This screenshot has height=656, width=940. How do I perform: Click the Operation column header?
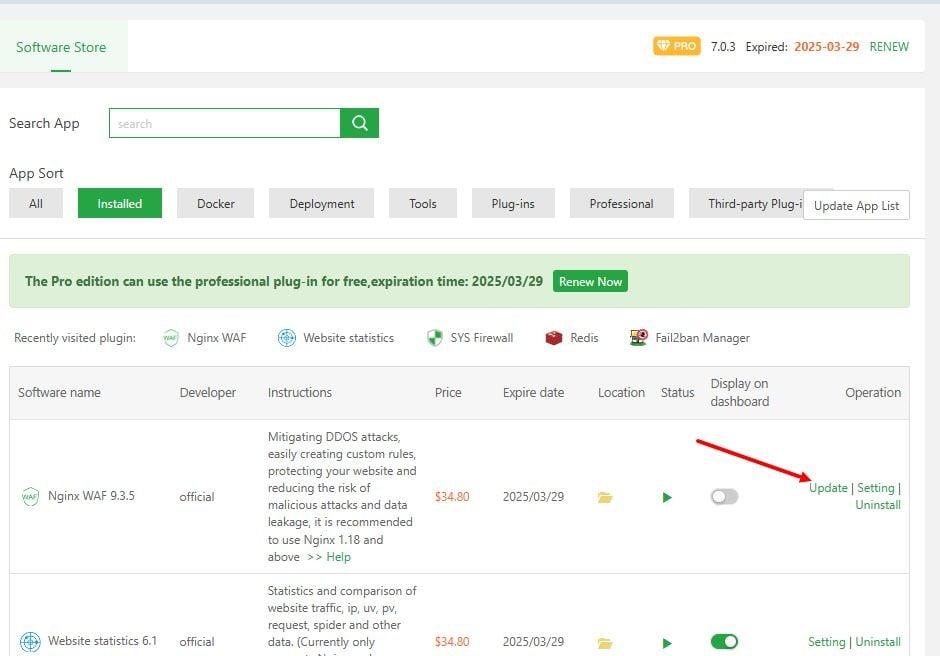click(873, 393)
